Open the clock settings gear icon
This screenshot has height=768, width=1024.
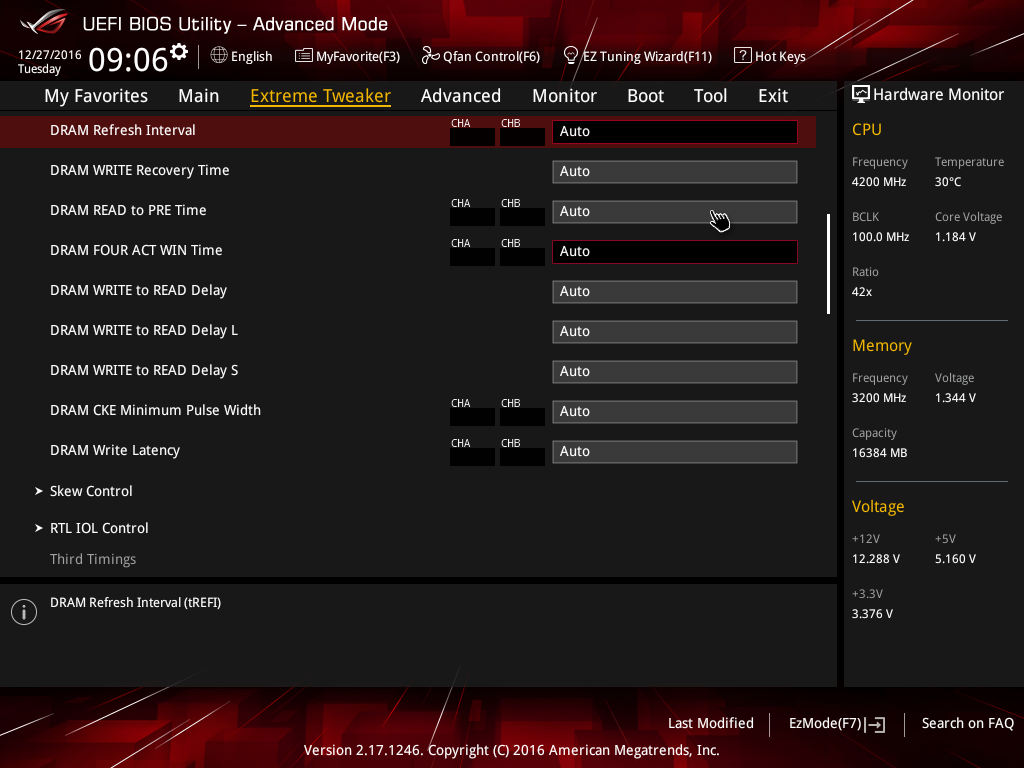pos(179,52)
